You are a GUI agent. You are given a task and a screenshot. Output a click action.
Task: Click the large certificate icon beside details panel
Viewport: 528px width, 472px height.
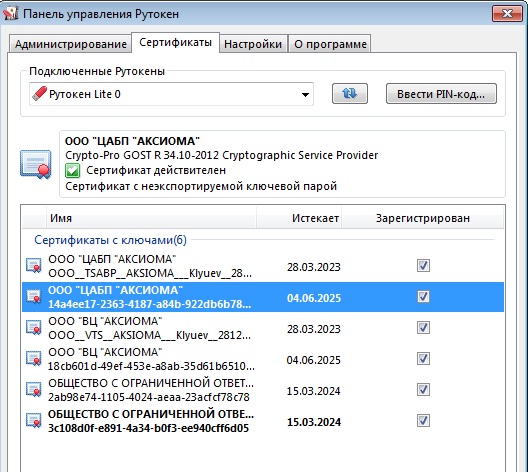point(36,164)
